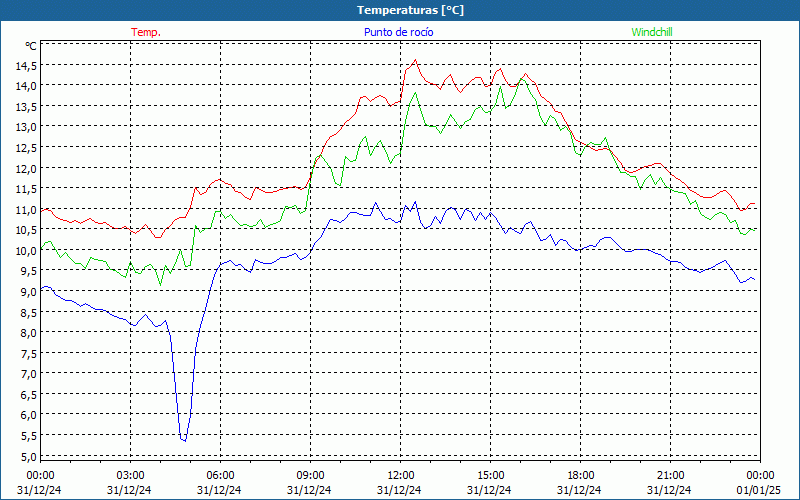Click the "8,0" y-axis value

(29, 333)
